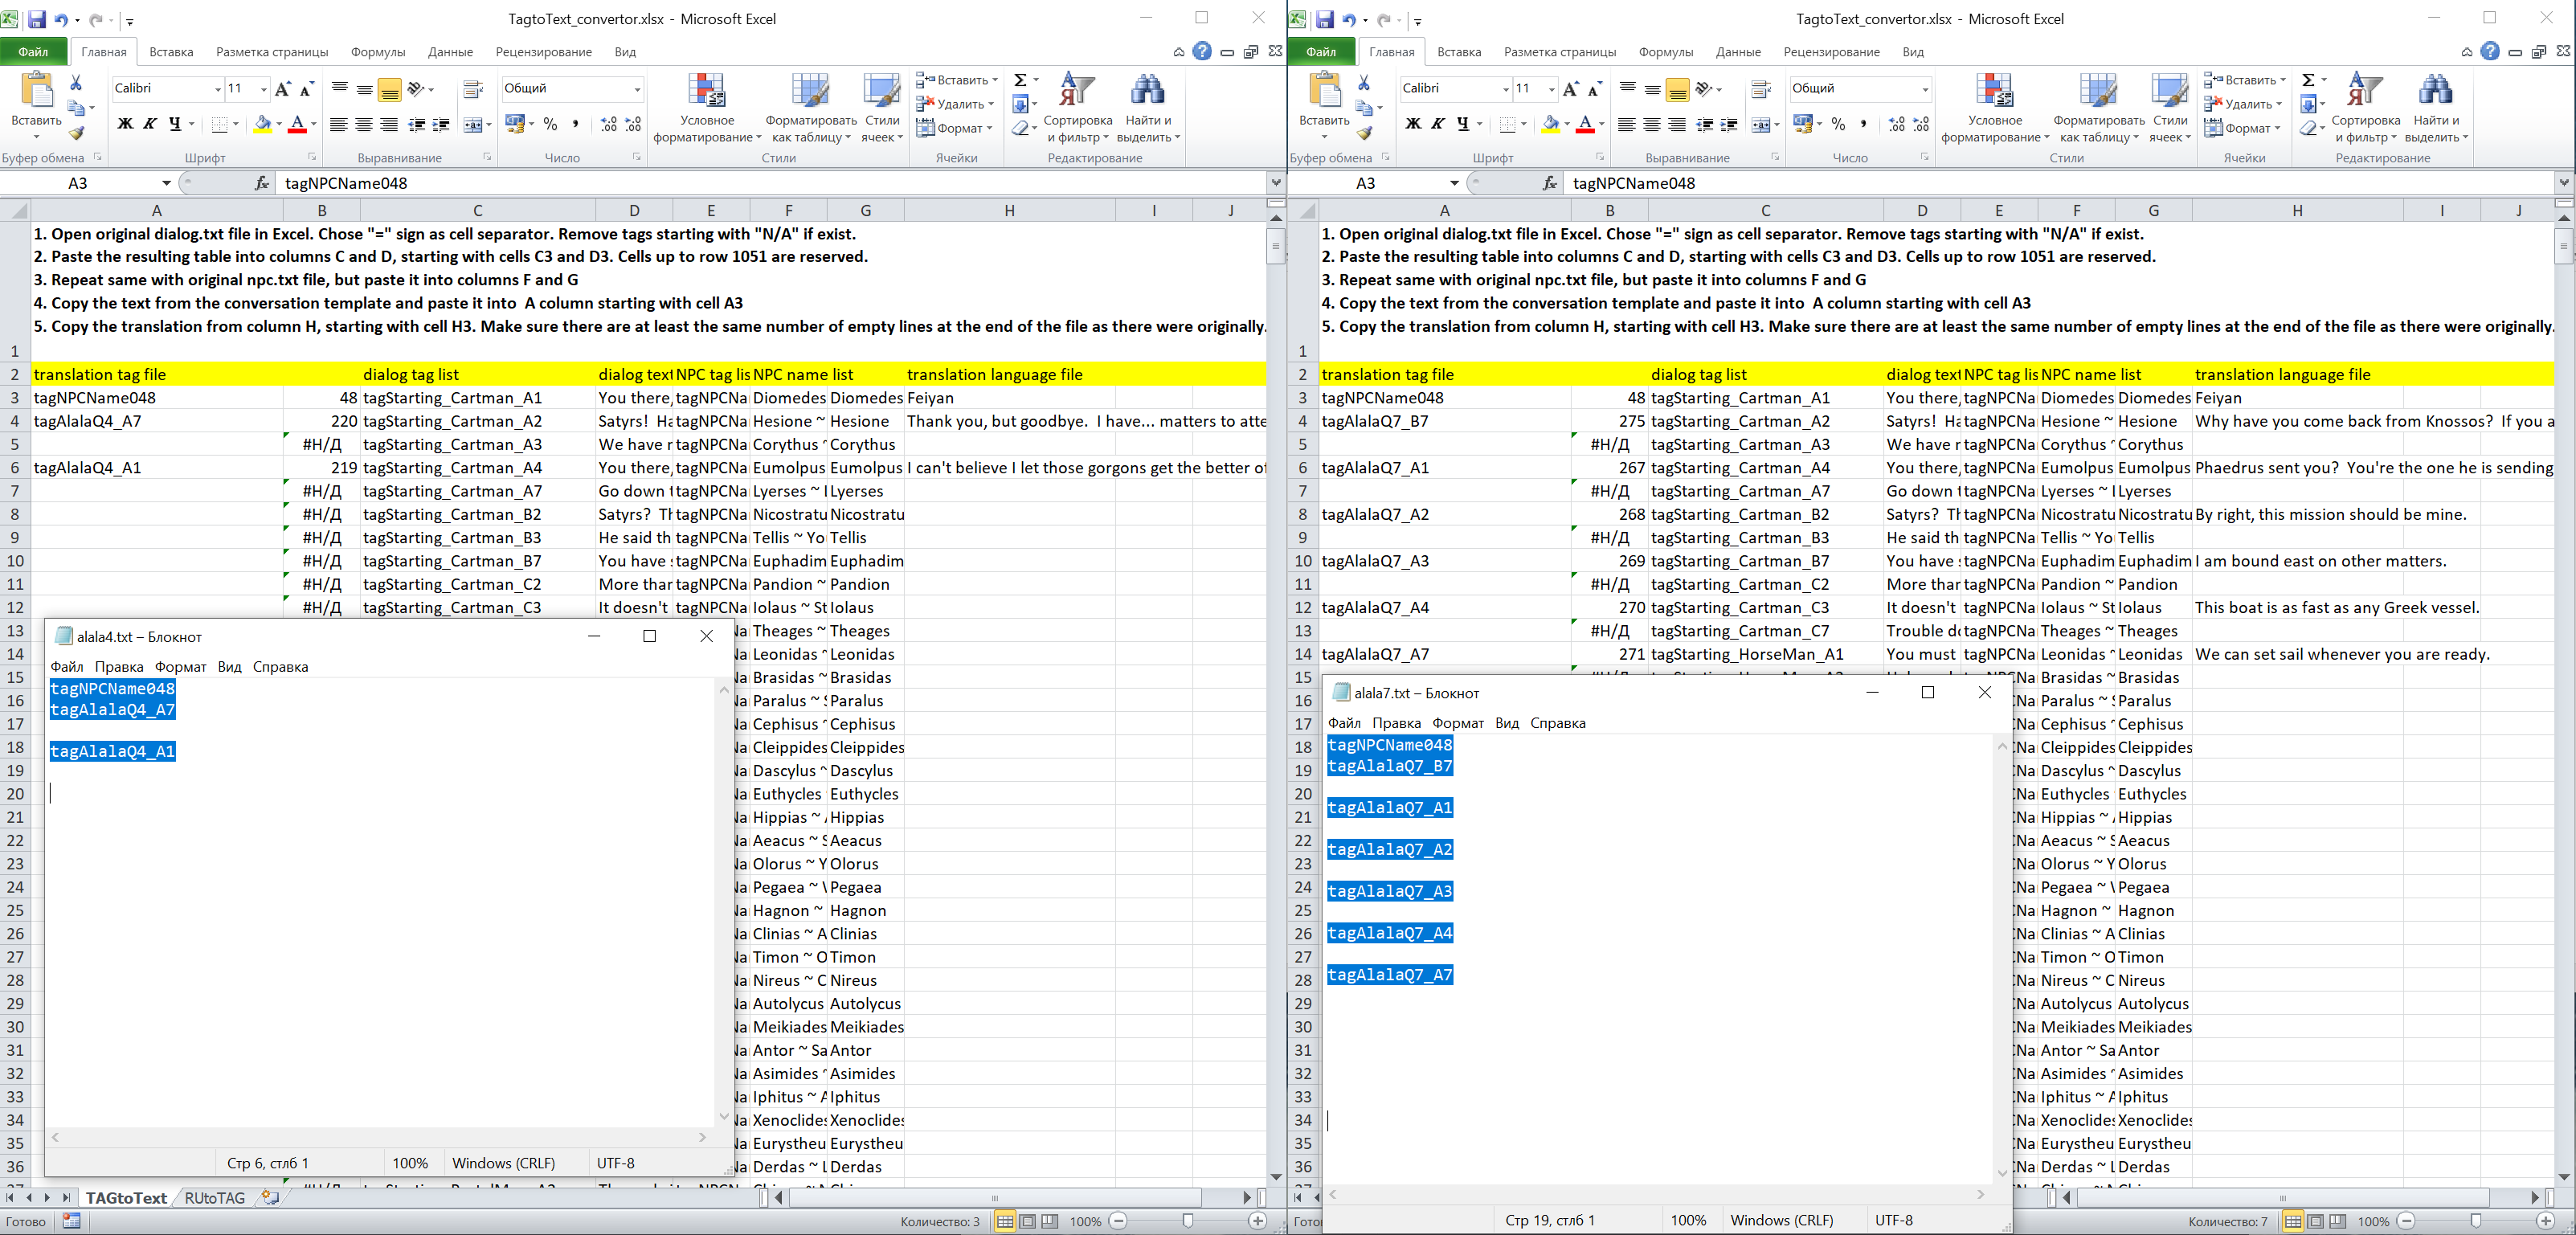2576x1235 pixels.
Task: Decrease font size in left Excel window
Action: tap(307, 89)
